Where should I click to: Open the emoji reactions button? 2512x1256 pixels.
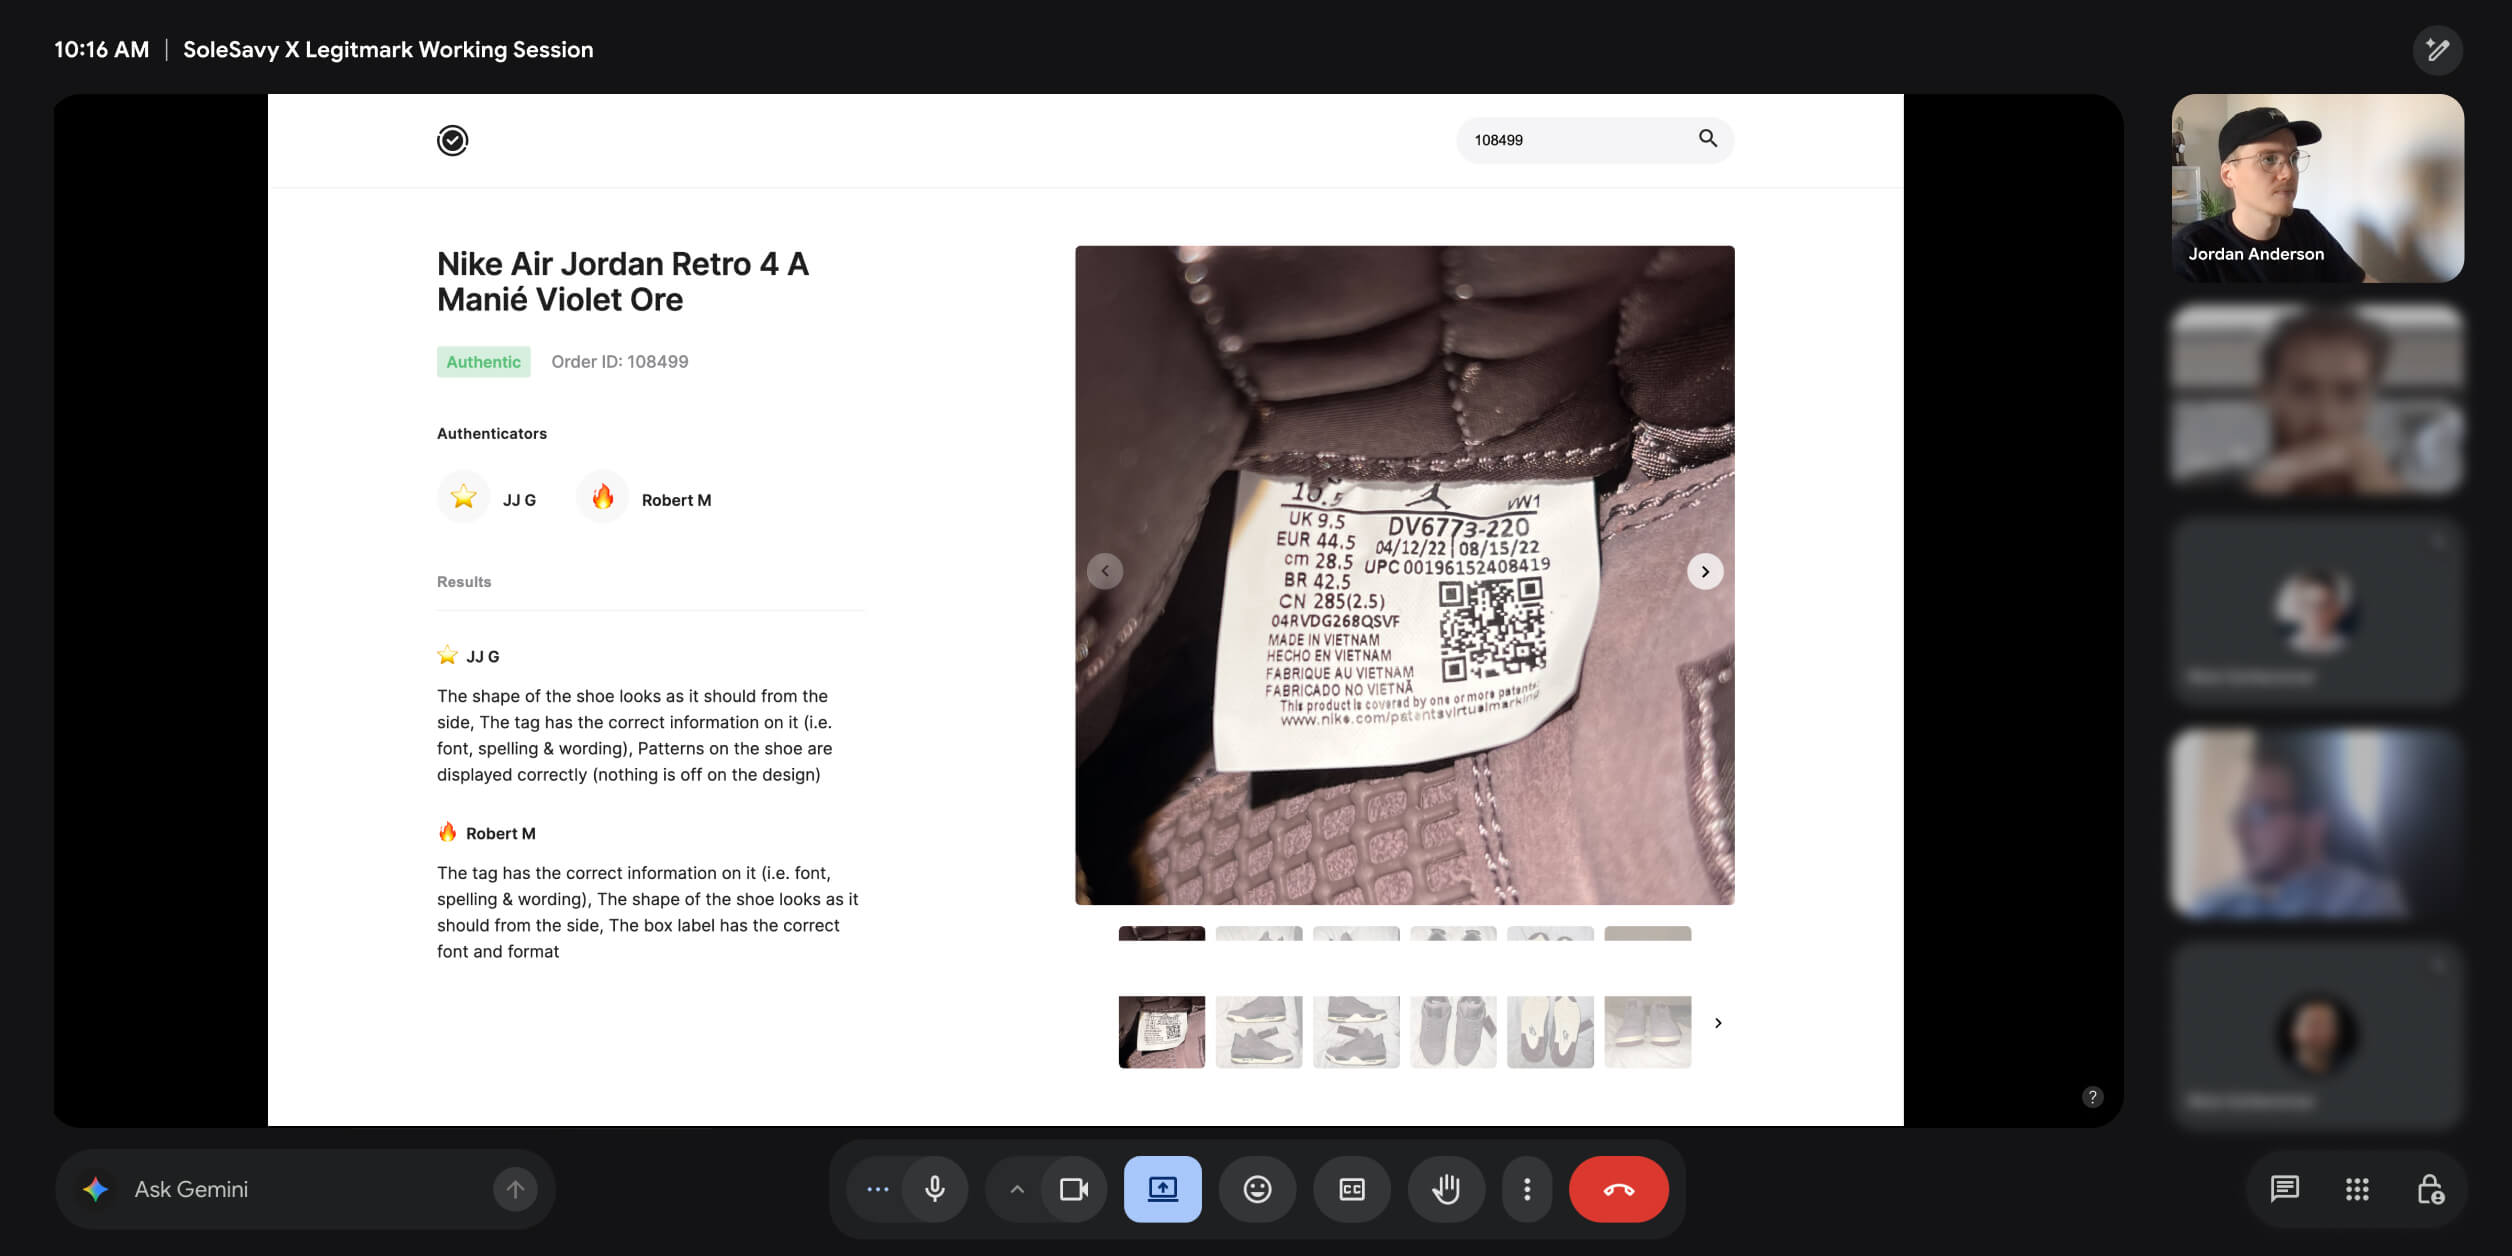pos(1257,1189)
